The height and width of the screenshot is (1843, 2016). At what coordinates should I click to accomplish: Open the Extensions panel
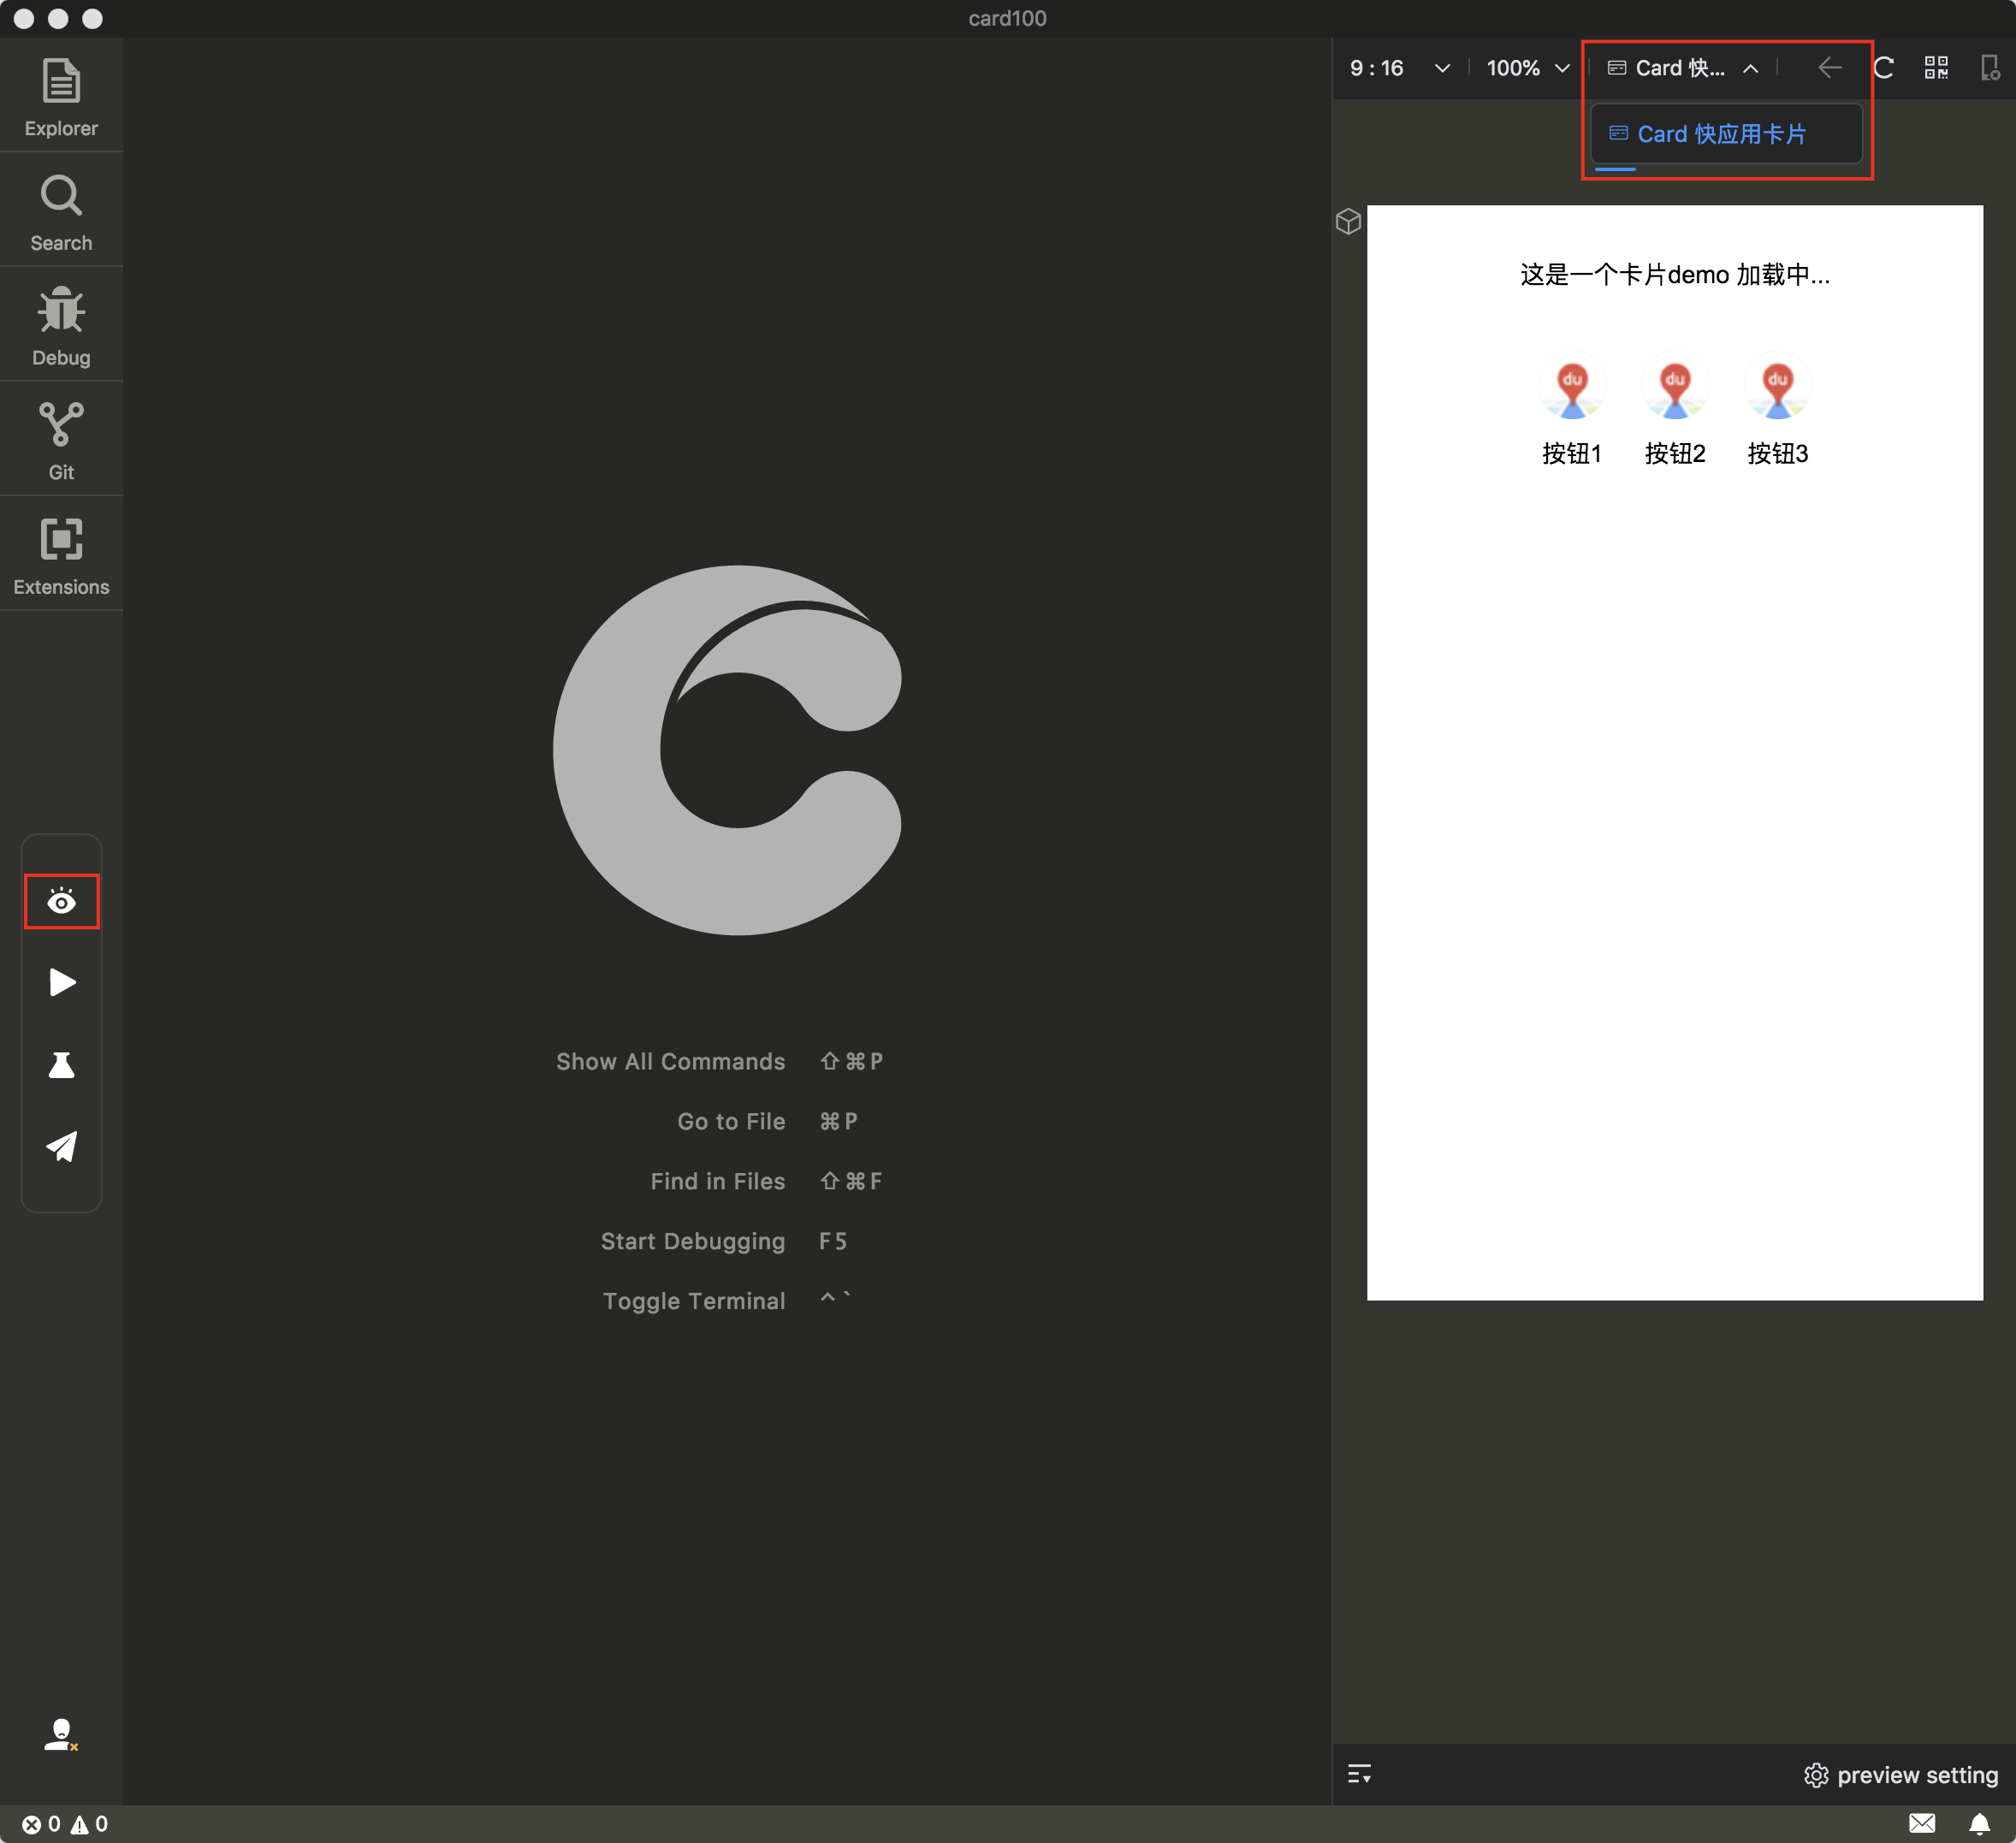coord(61,556)
